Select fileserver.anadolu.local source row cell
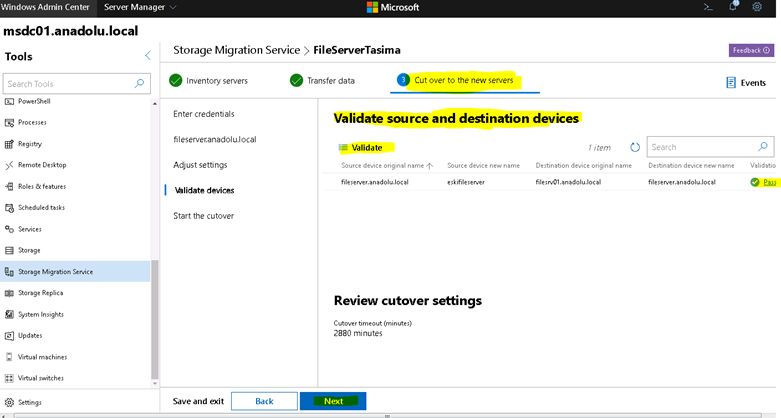The height and width of the screenshot is (418, 781). 375,182
